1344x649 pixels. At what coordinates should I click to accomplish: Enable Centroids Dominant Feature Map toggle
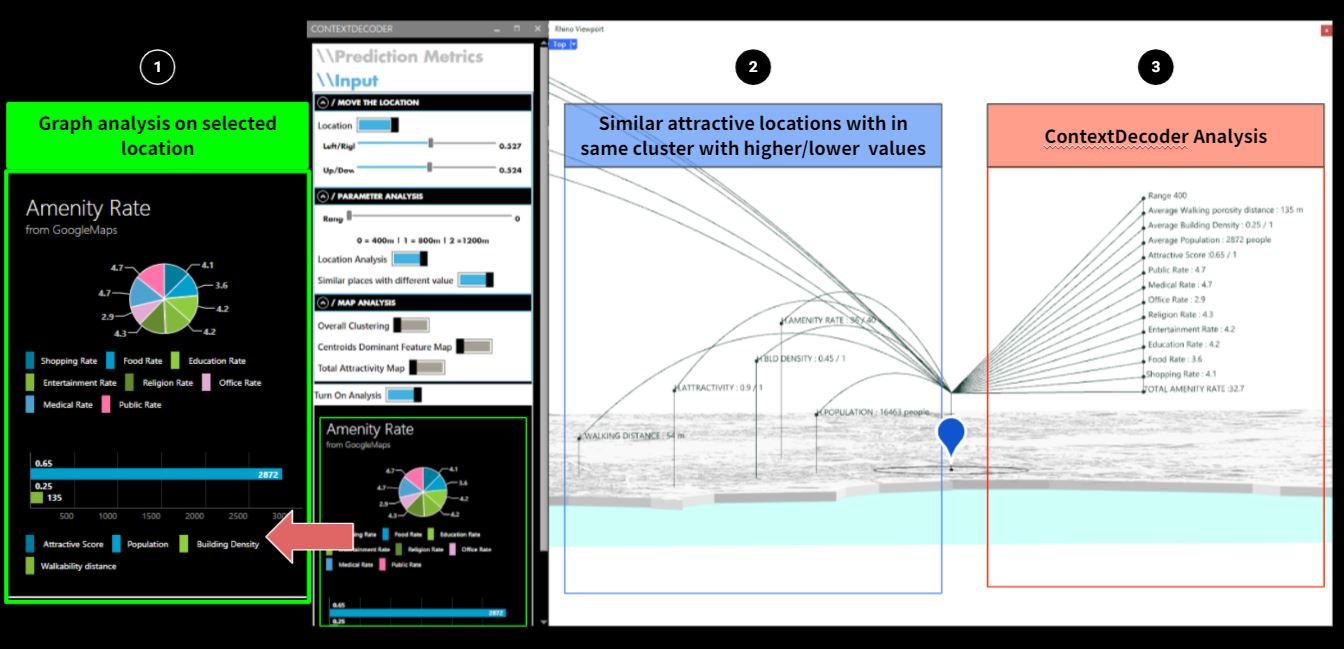click(x=474, y=346)
